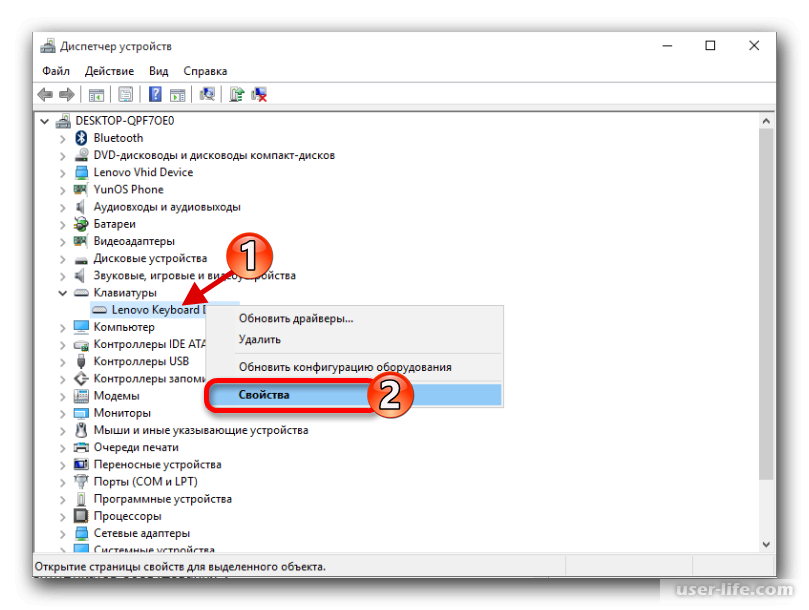Click the mouse icon beside Мыши и иные устройства

pyautogui.click(x=81, y=430)
